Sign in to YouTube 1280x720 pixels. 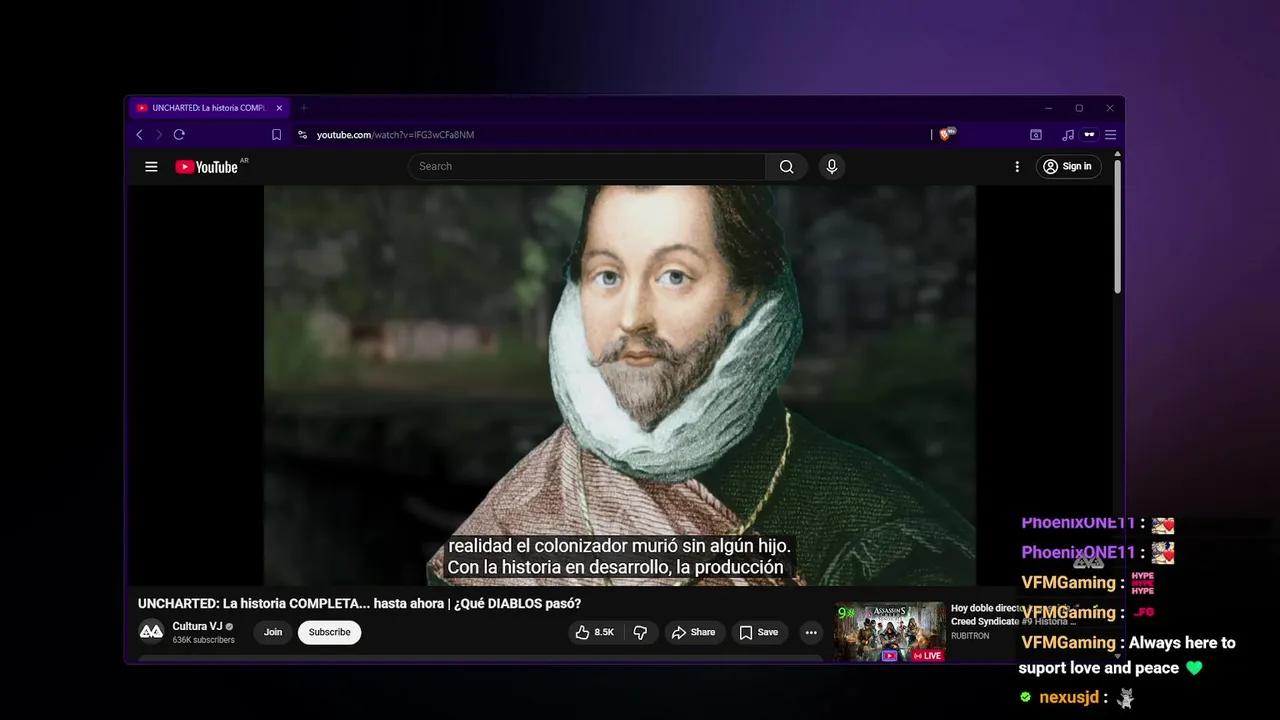pyautogui.click(x=1068, y=167)
